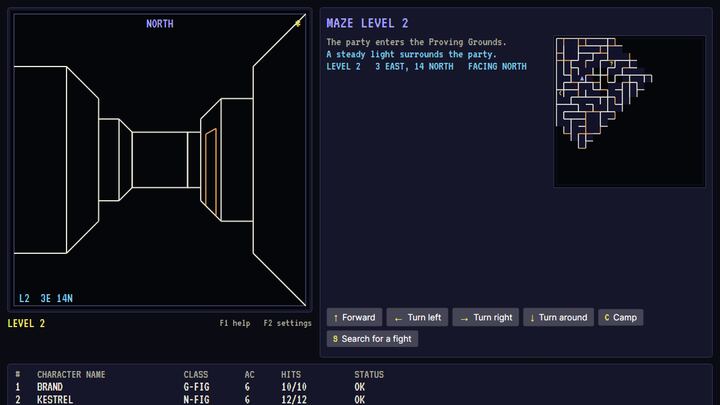Click BRAND's G-FIG class cell

tap(197, 387)
